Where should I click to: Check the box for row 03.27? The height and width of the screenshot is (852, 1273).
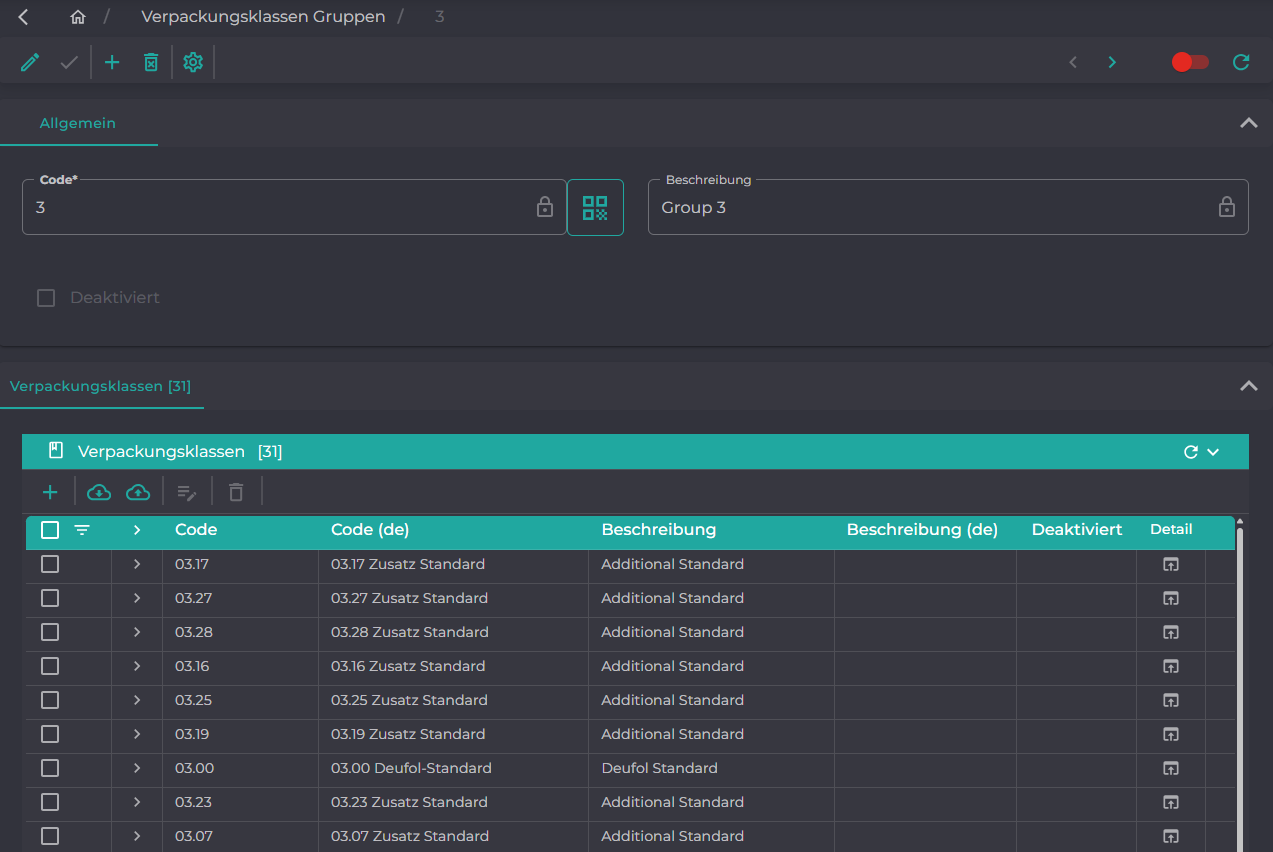point(50,598)
